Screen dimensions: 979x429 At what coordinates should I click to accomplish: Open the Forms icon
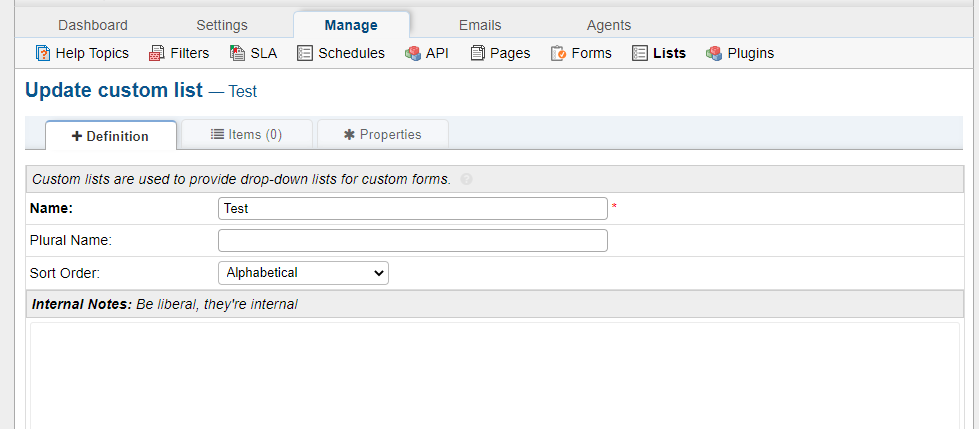tap(558, 53)
